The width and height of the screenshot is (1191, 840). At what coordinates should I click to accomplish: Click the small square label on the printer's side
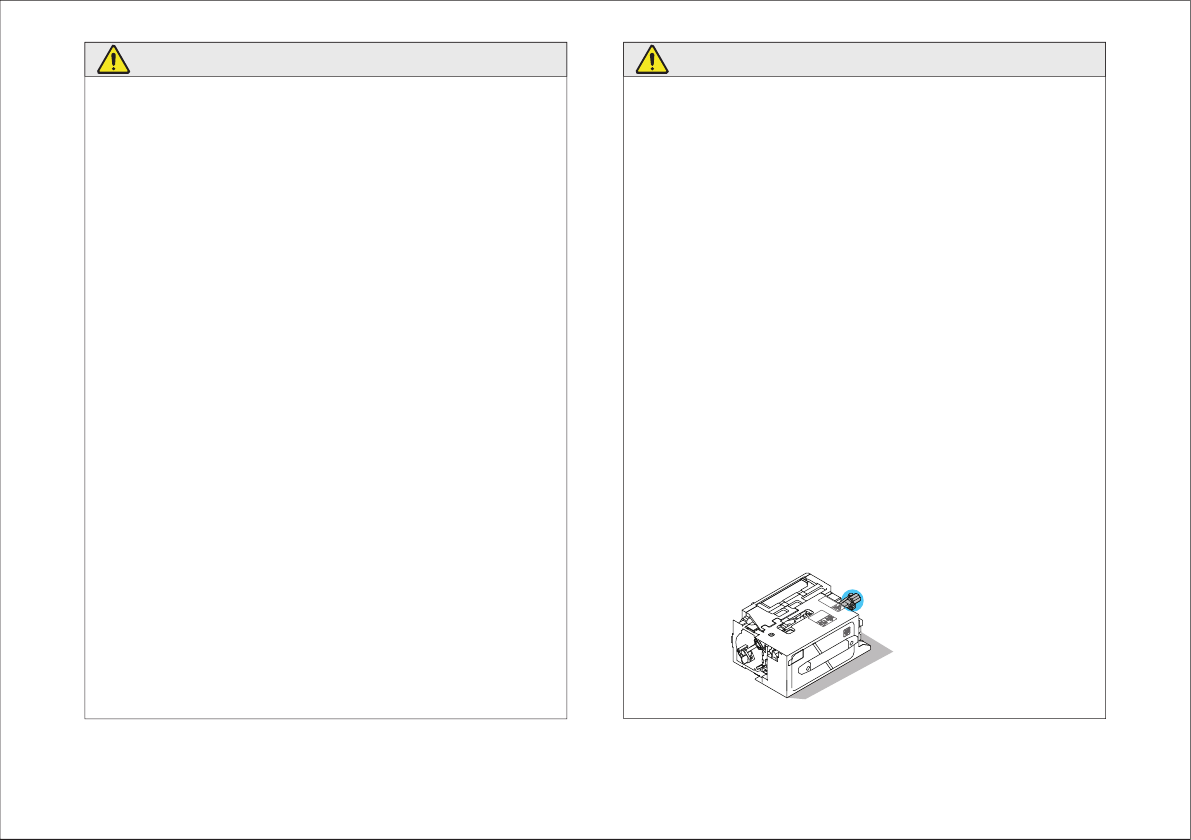[x=847, y=632]
